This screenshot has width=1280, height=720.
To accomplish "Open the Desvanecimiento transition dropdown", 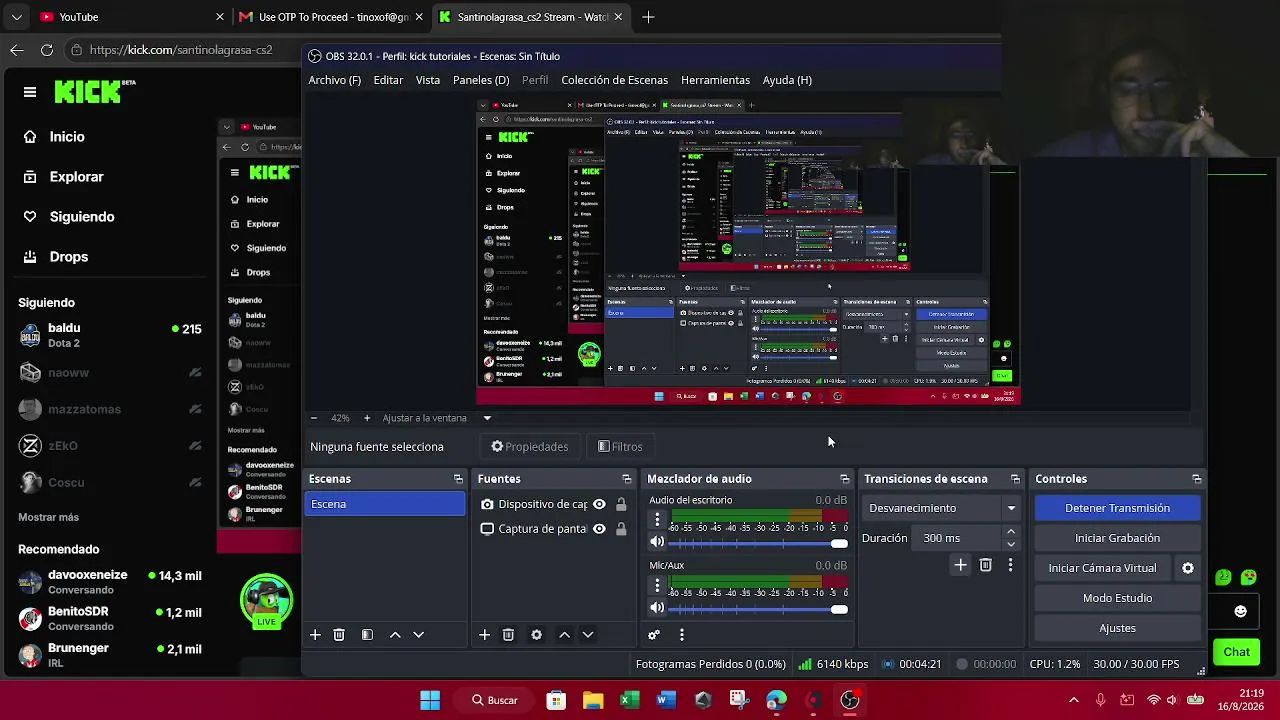I will pos(941,508).
